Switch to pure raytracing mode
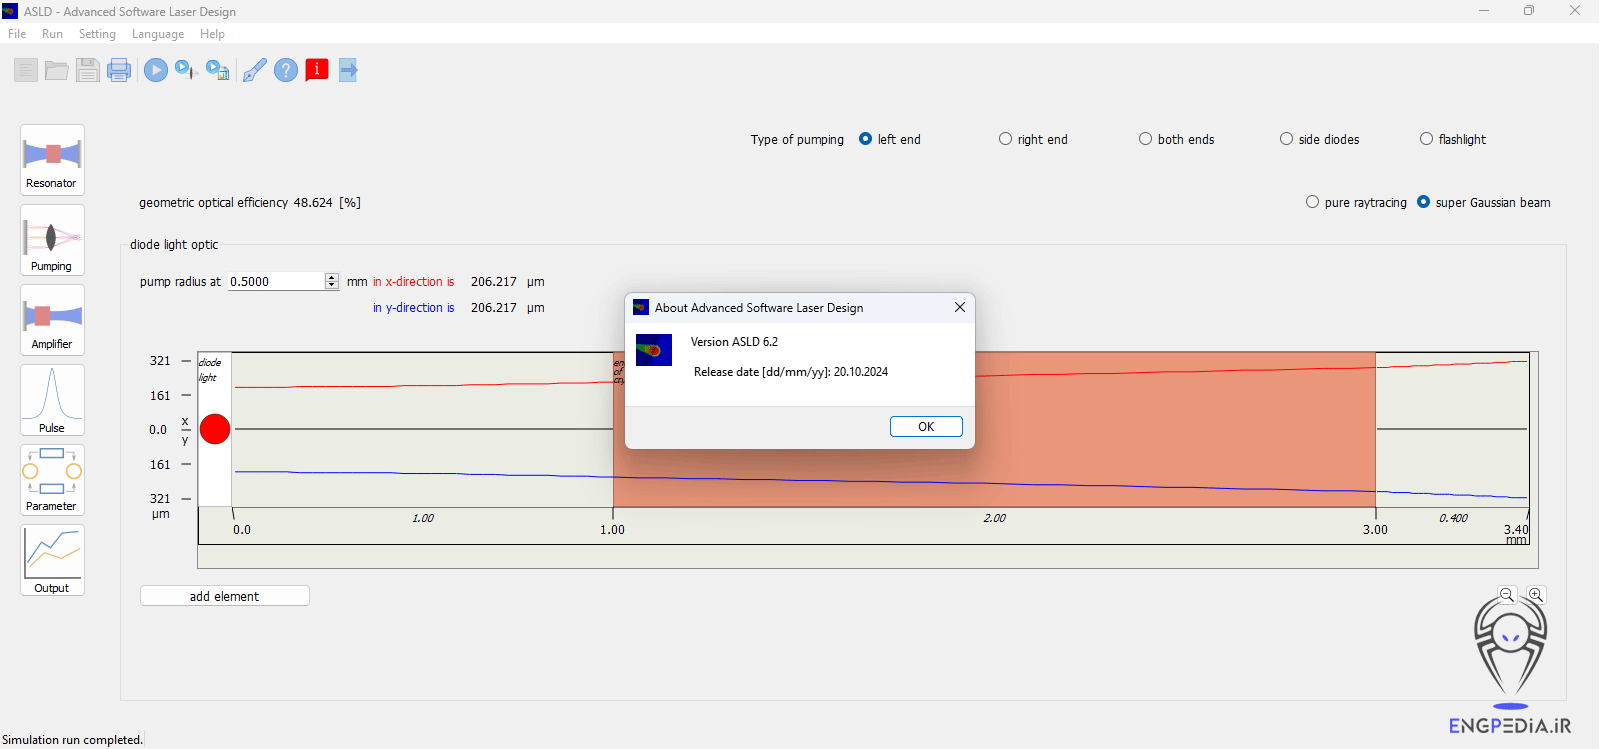The width and height of the screenshot is (1600, 749). pyautogui.click(x=1312, y=202)
